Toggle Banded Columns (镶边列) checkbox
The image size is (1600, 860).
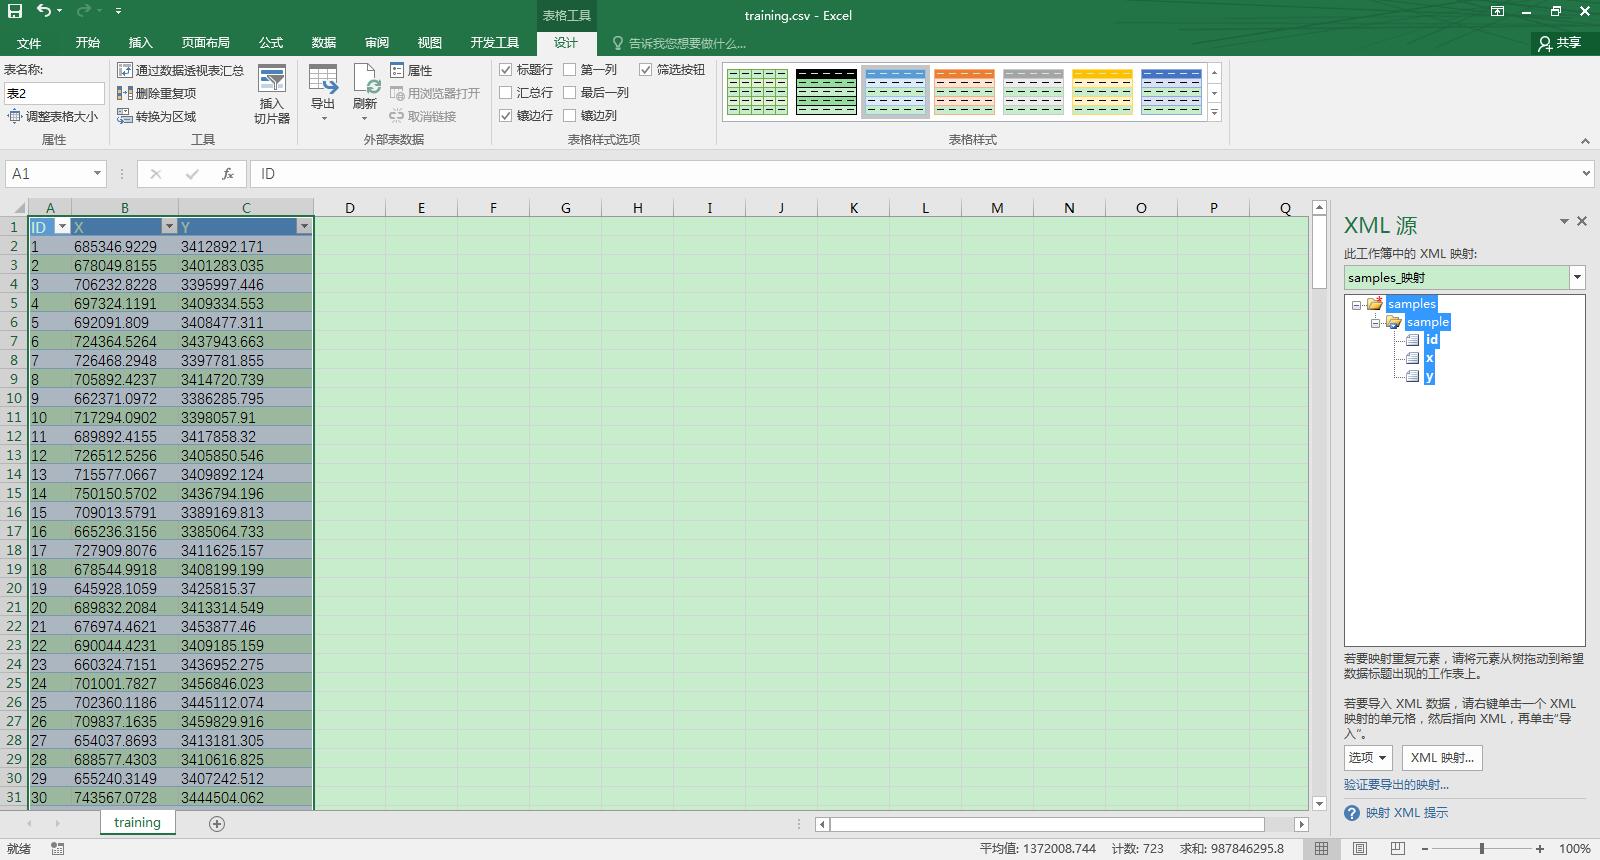[570, 116]
